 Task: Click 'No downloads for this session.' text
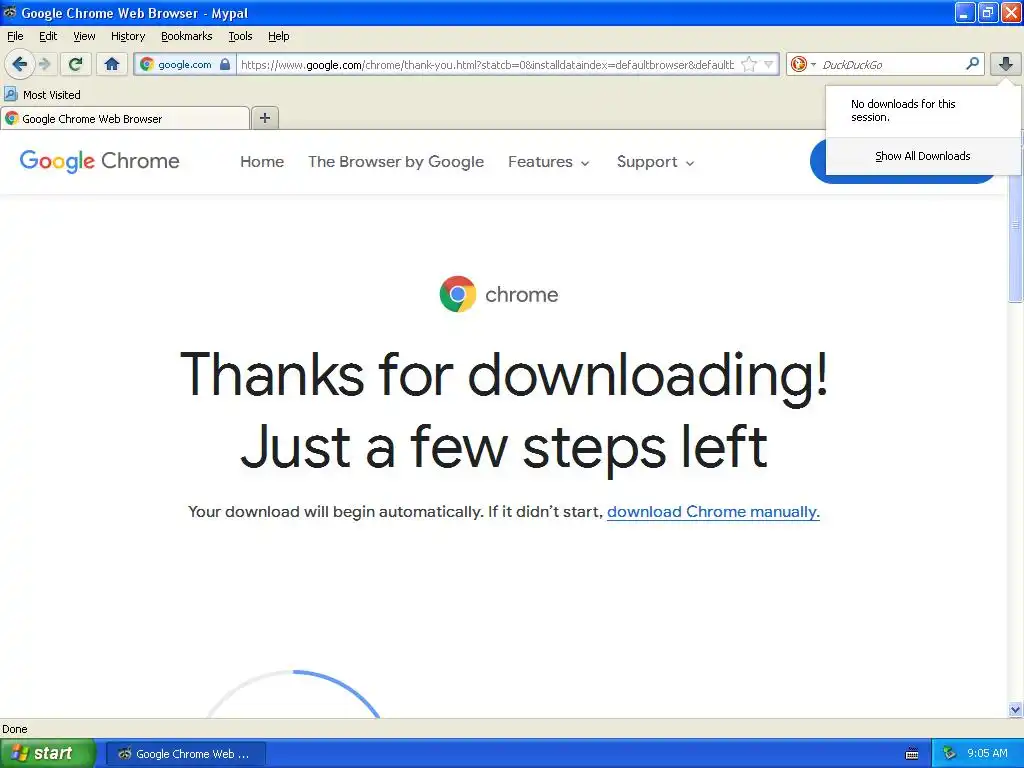(903, 110)
